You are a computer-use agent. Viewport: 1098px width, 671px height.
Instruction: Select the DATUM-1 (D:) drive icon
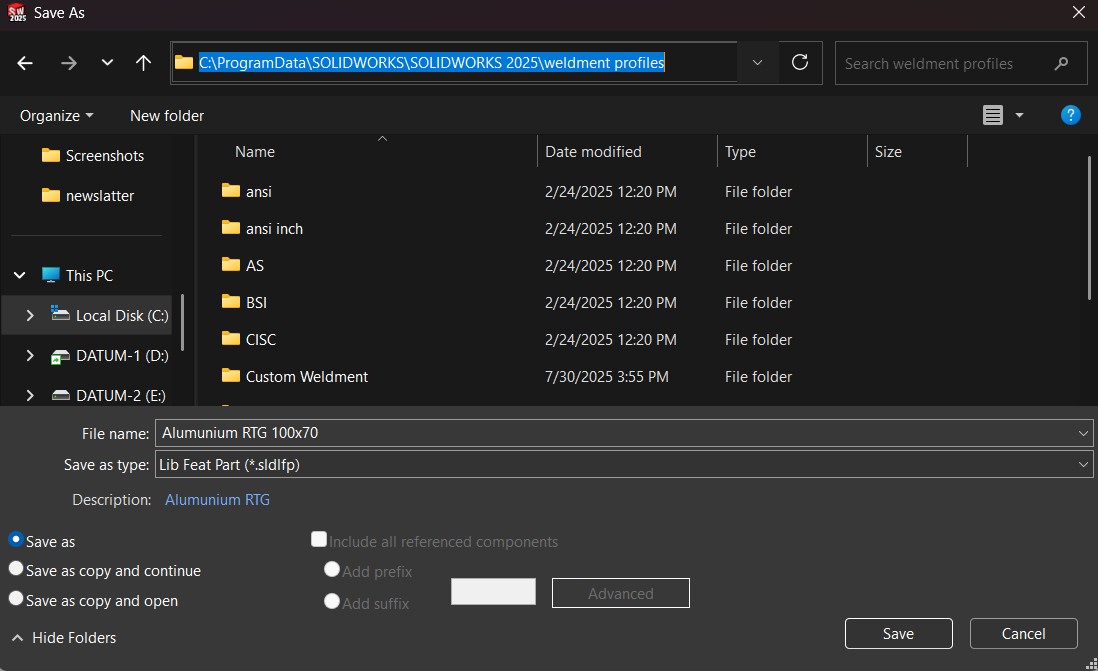(x=61, y=356)
